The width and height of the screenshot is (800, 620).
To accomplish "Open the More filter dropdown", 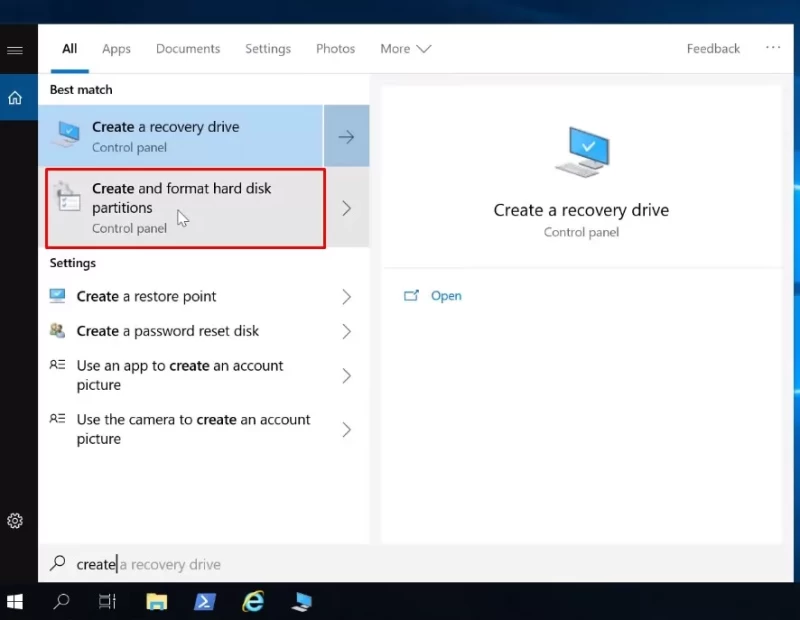I will (406, 49).
